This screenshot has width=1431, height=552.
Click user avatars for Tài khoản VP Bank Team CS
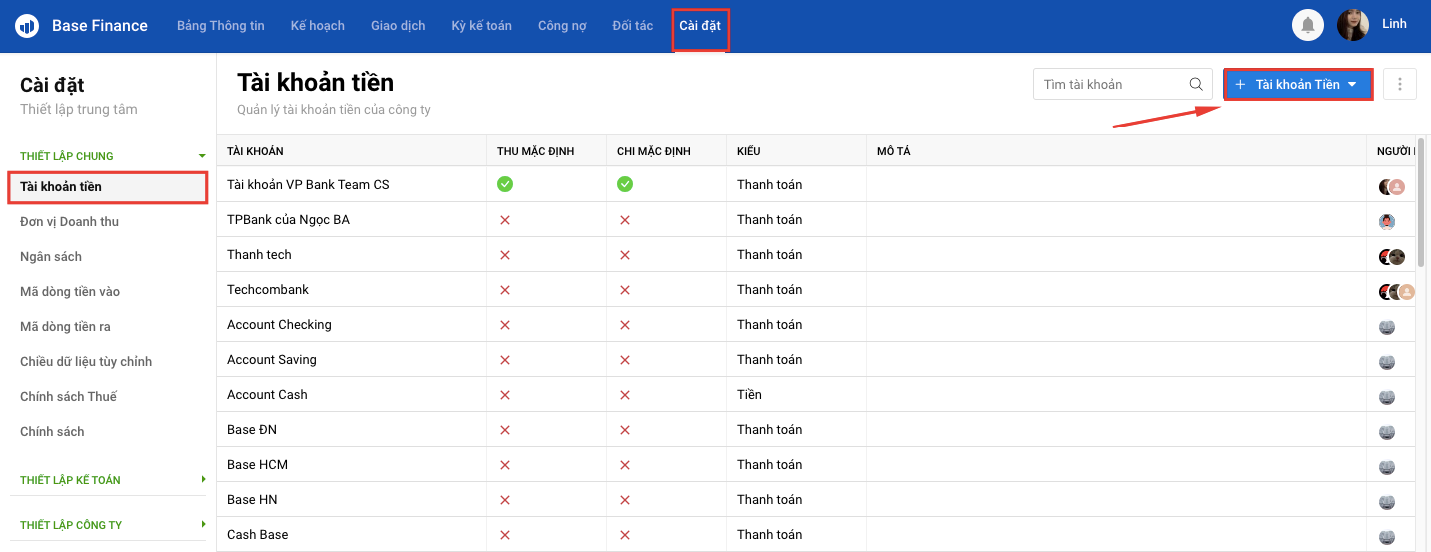click(x=1392, y=187)
